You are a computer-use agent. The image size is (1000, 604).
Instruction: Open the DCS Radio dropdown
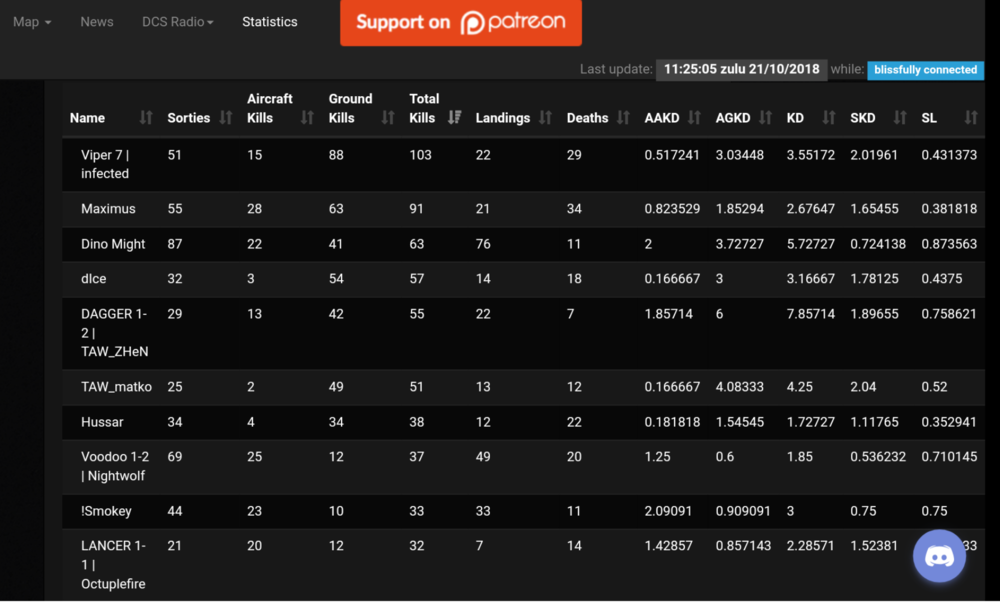pos(177,22)
